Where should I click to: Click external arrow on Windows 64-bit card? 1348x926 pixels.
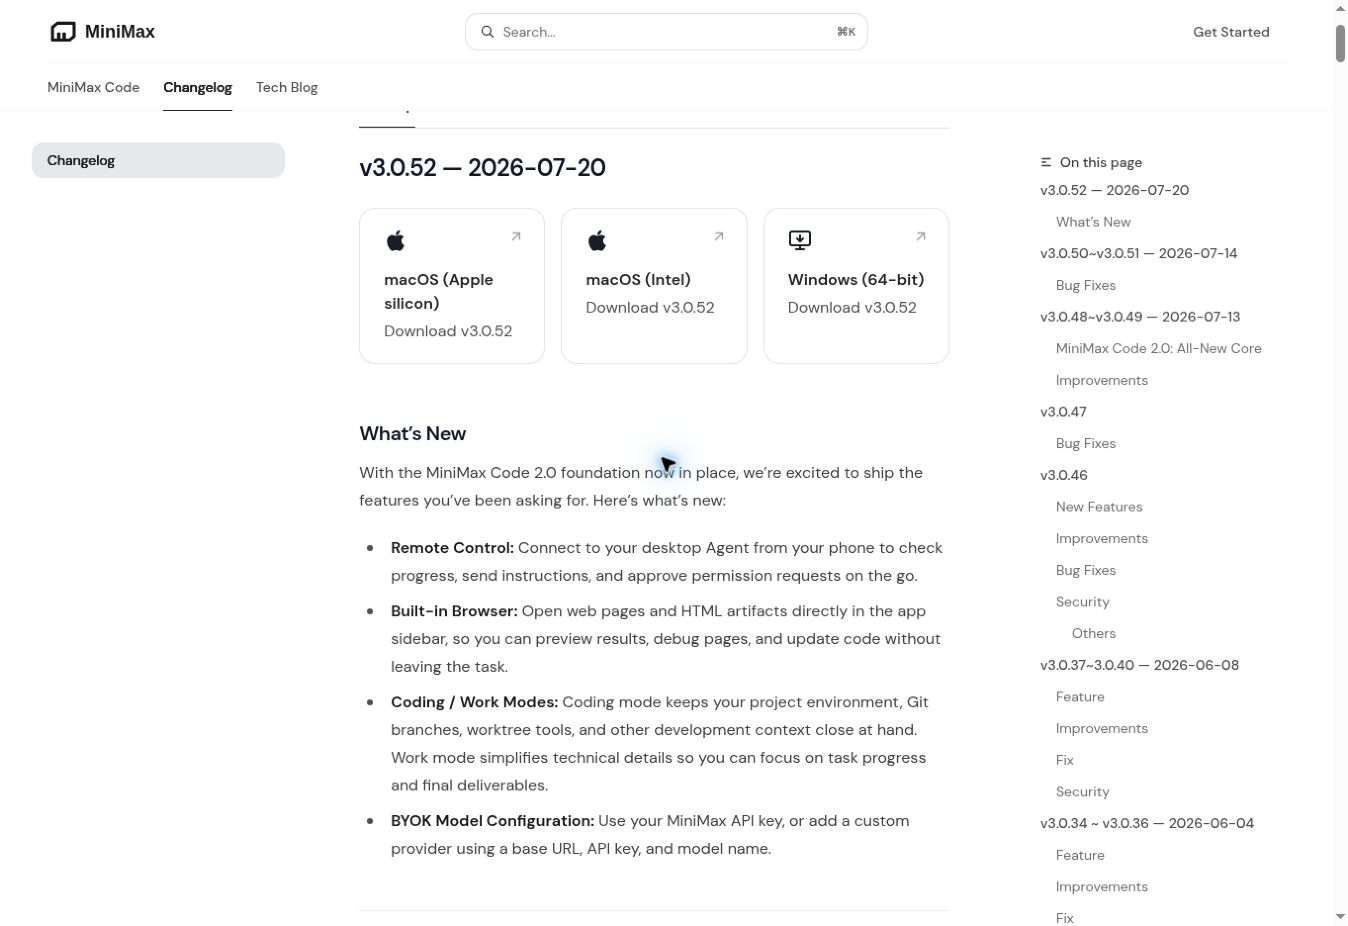(921, 237)
